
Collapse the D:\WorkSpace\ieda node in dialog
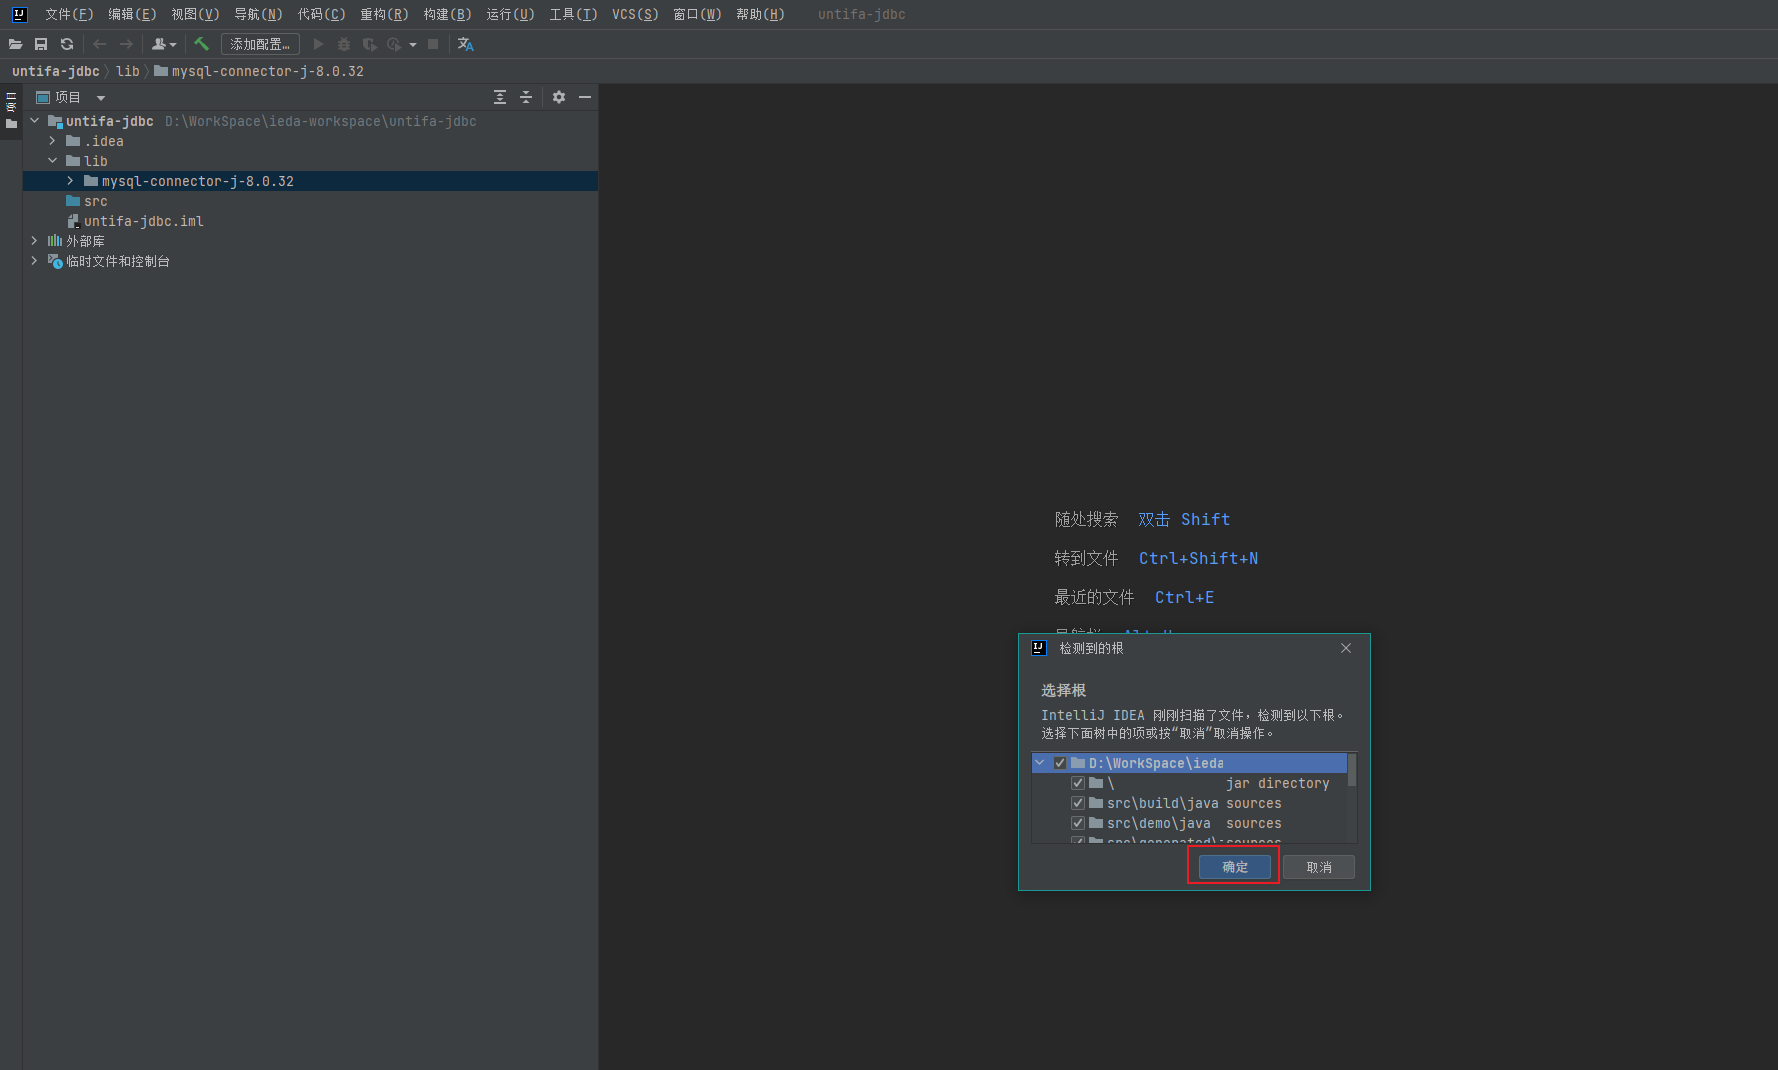(1040, 763)
